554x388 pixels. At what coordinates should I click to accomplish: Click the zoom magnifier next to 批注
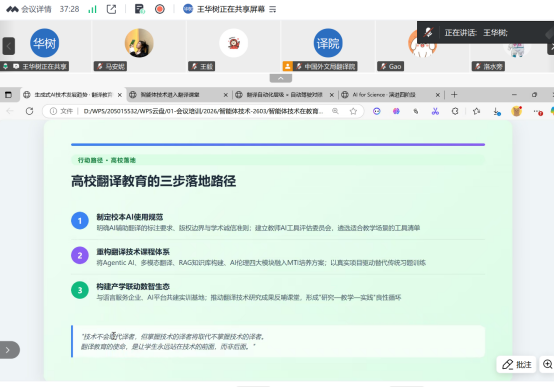(x=547, y=364)
